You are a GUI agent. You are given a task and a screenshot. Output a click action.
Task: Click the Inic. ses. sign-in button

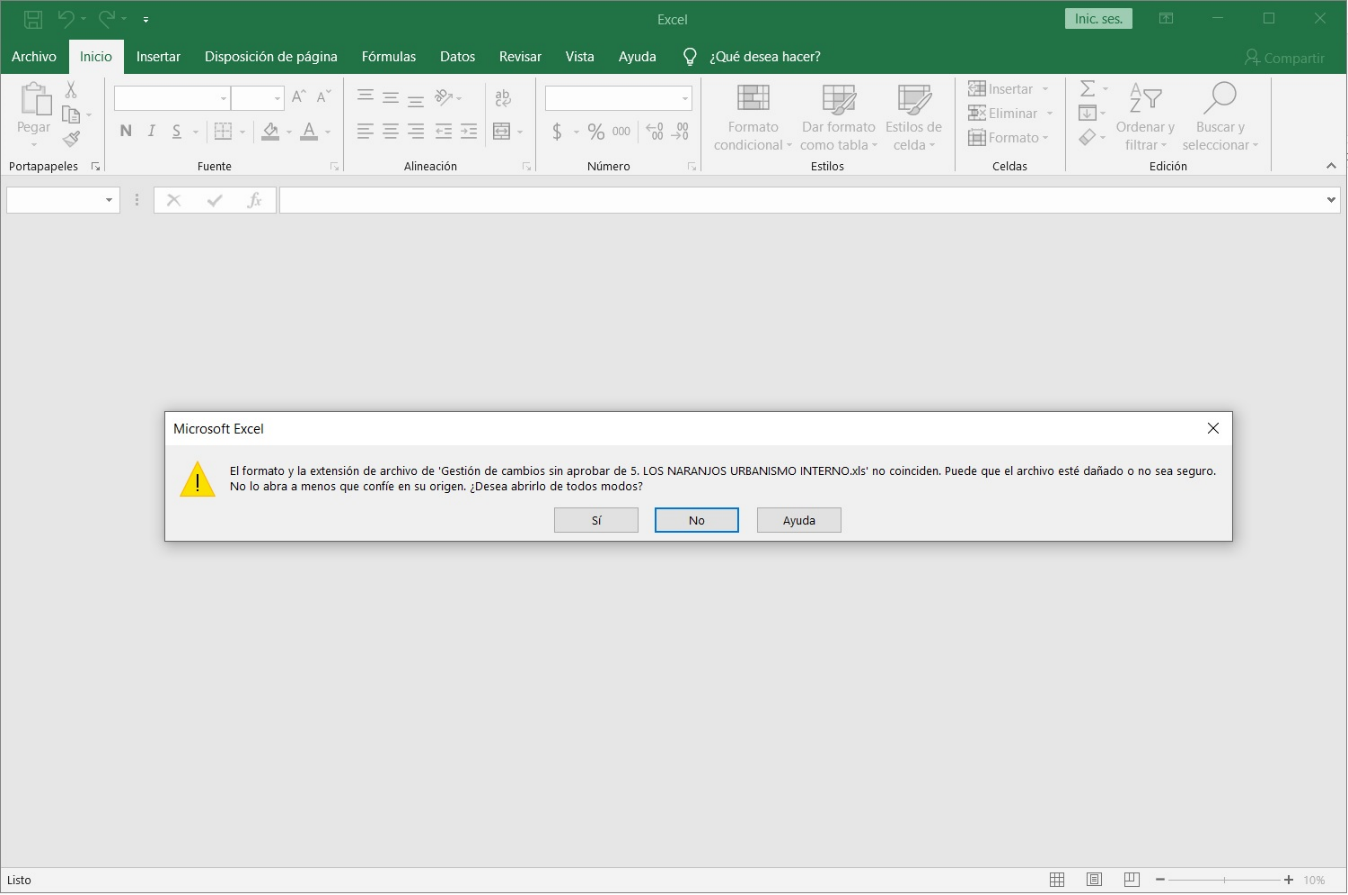coord(1098,19)
